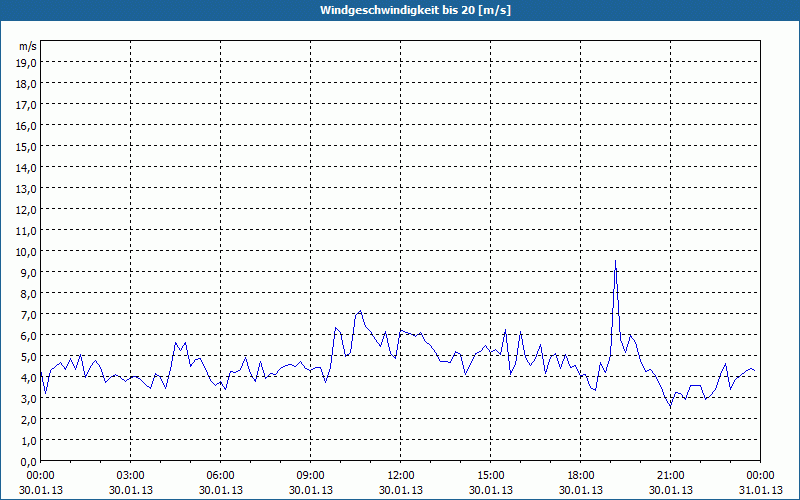Click the 0,0 y-axis origin label

click(29, 462)
